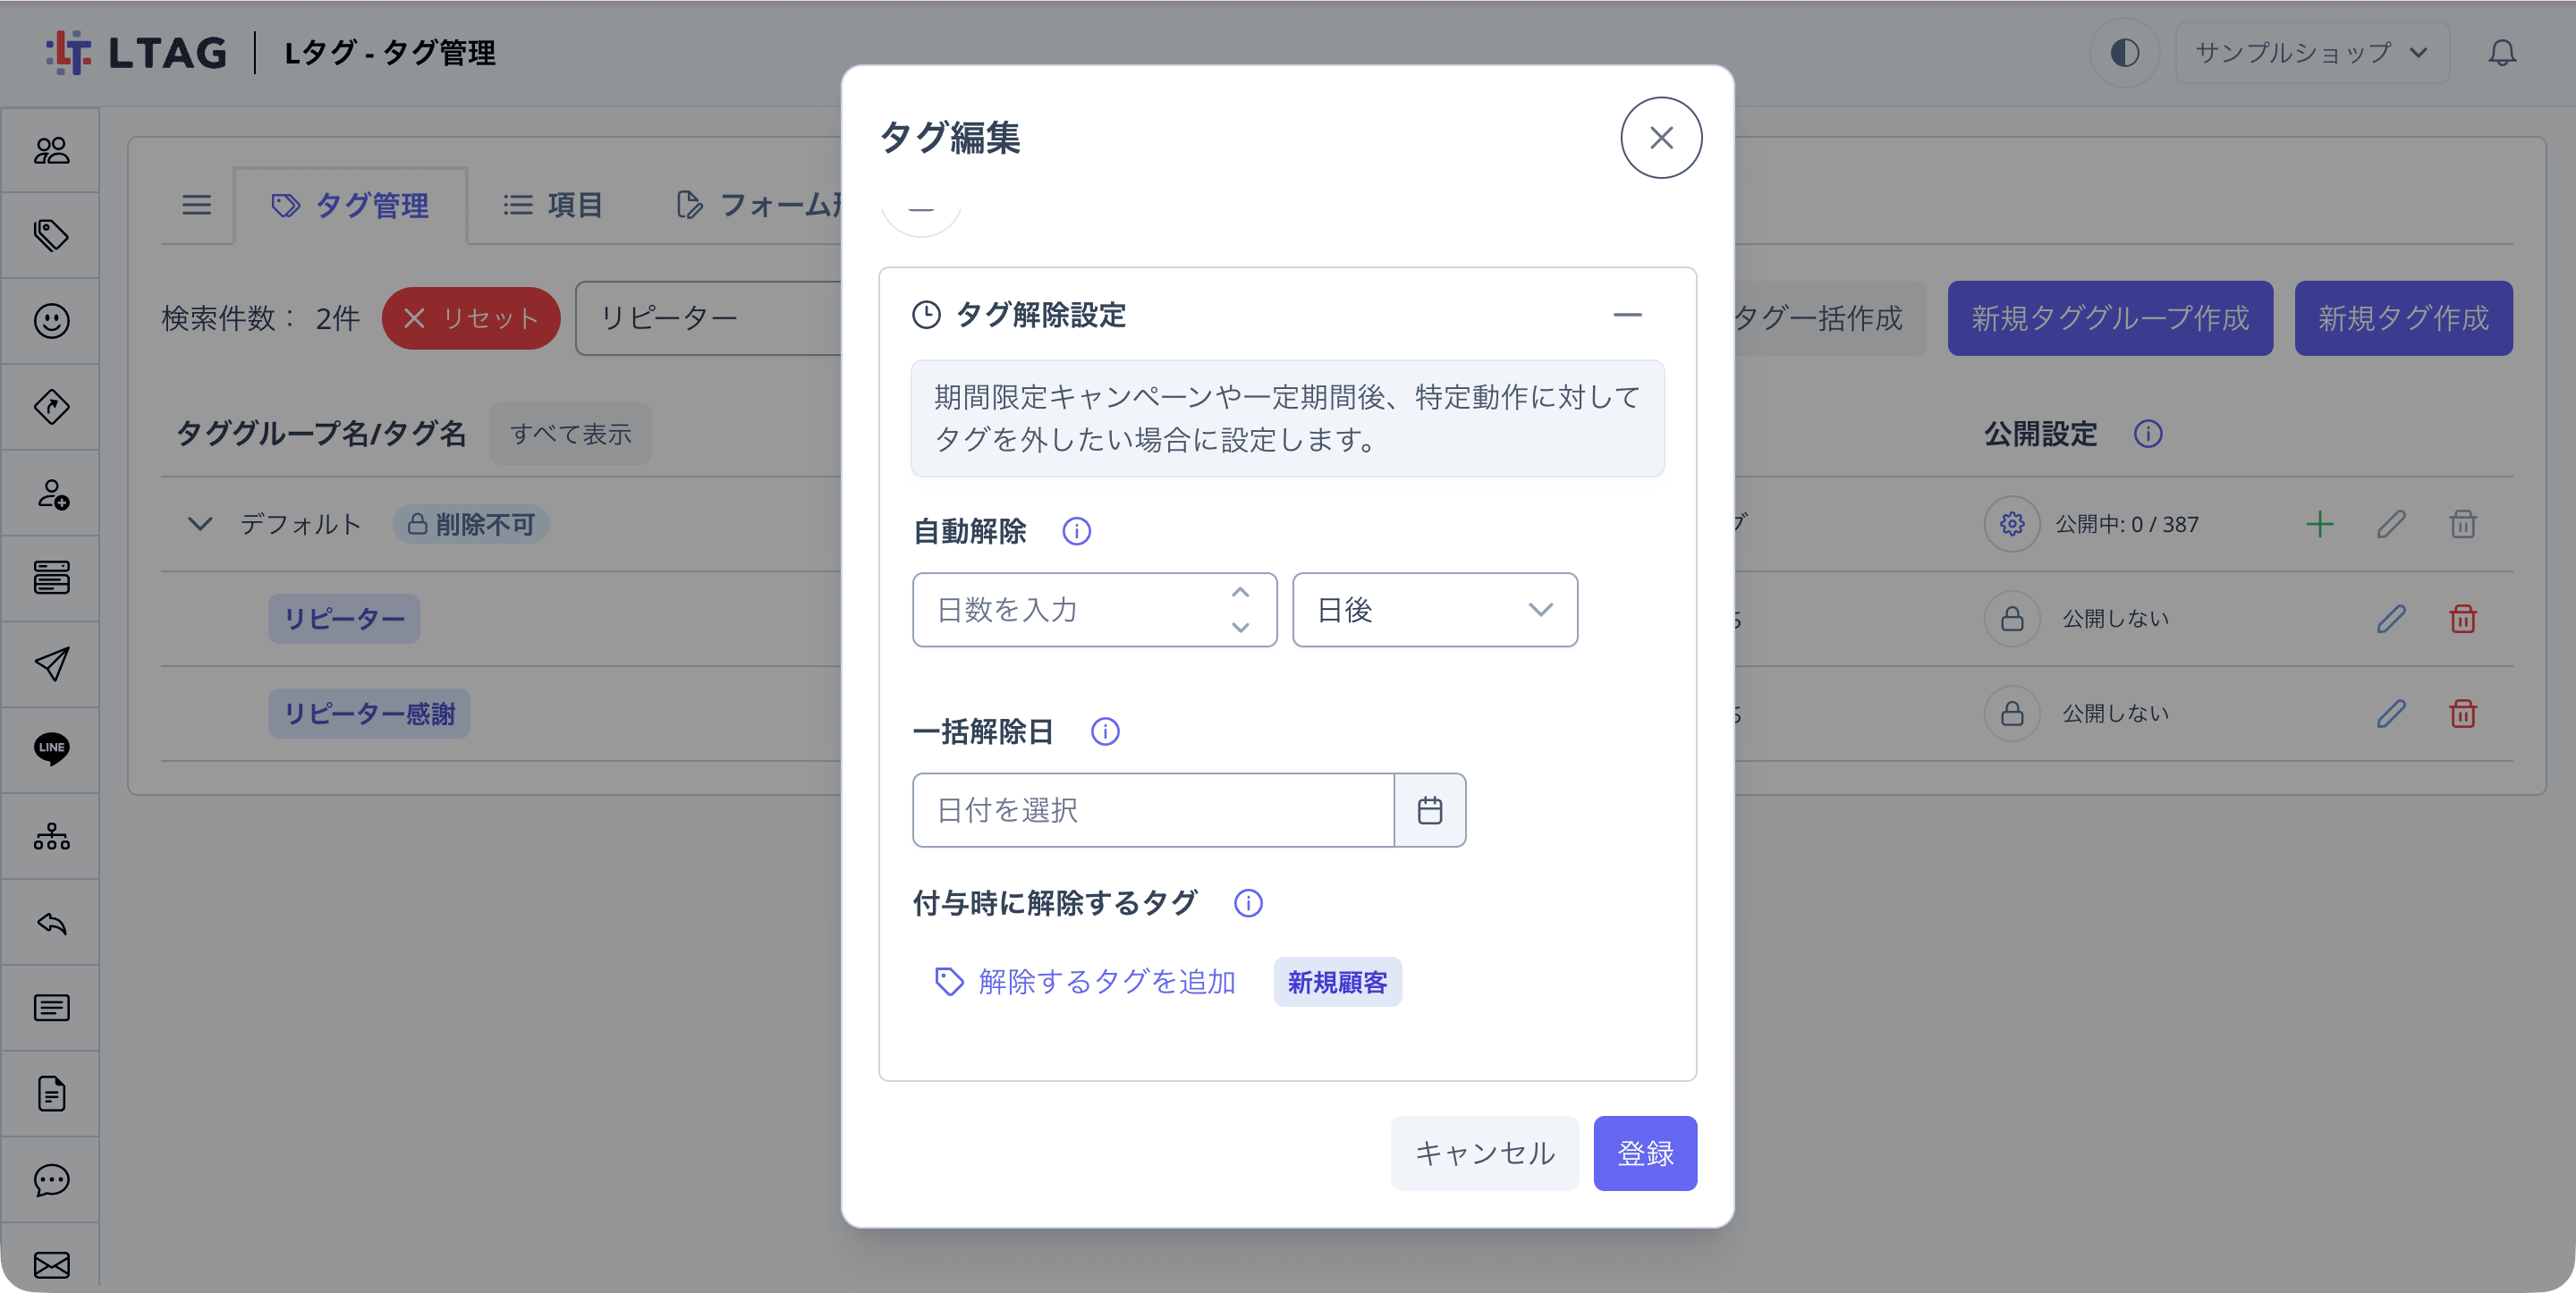
Task: Click 新規タググループ作成 button
Action: [x=2110, y=318]
